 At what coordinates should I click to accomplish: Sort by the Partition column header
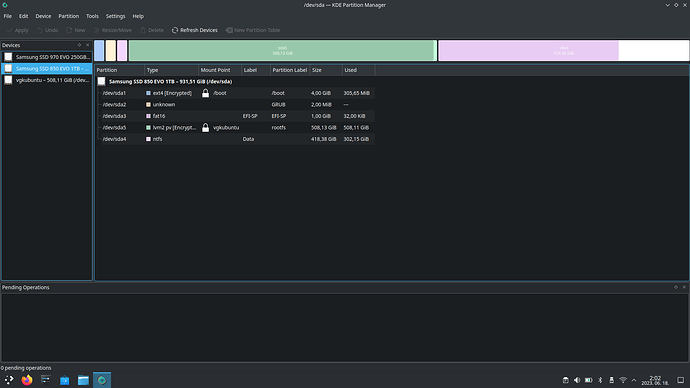click(x=120, y=70)
